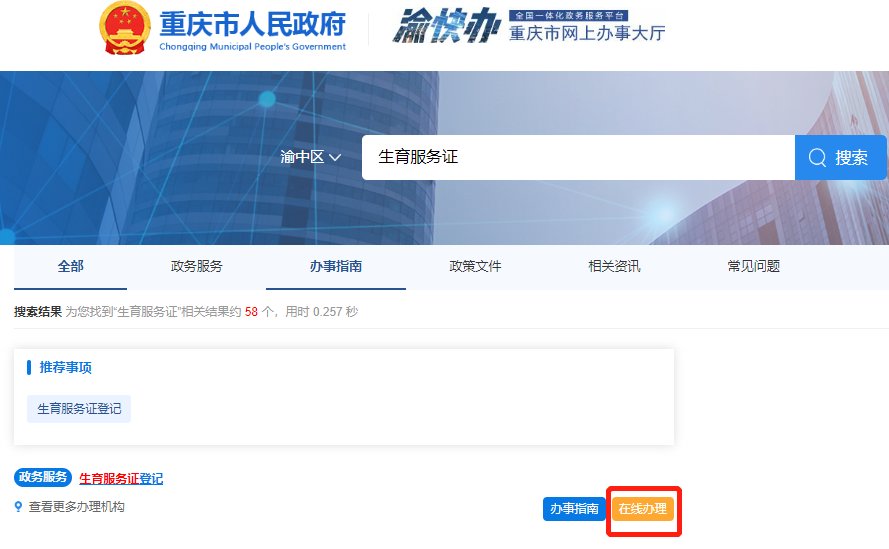
Task: Open the 相关资讯 tab
Action: point(614,266)
